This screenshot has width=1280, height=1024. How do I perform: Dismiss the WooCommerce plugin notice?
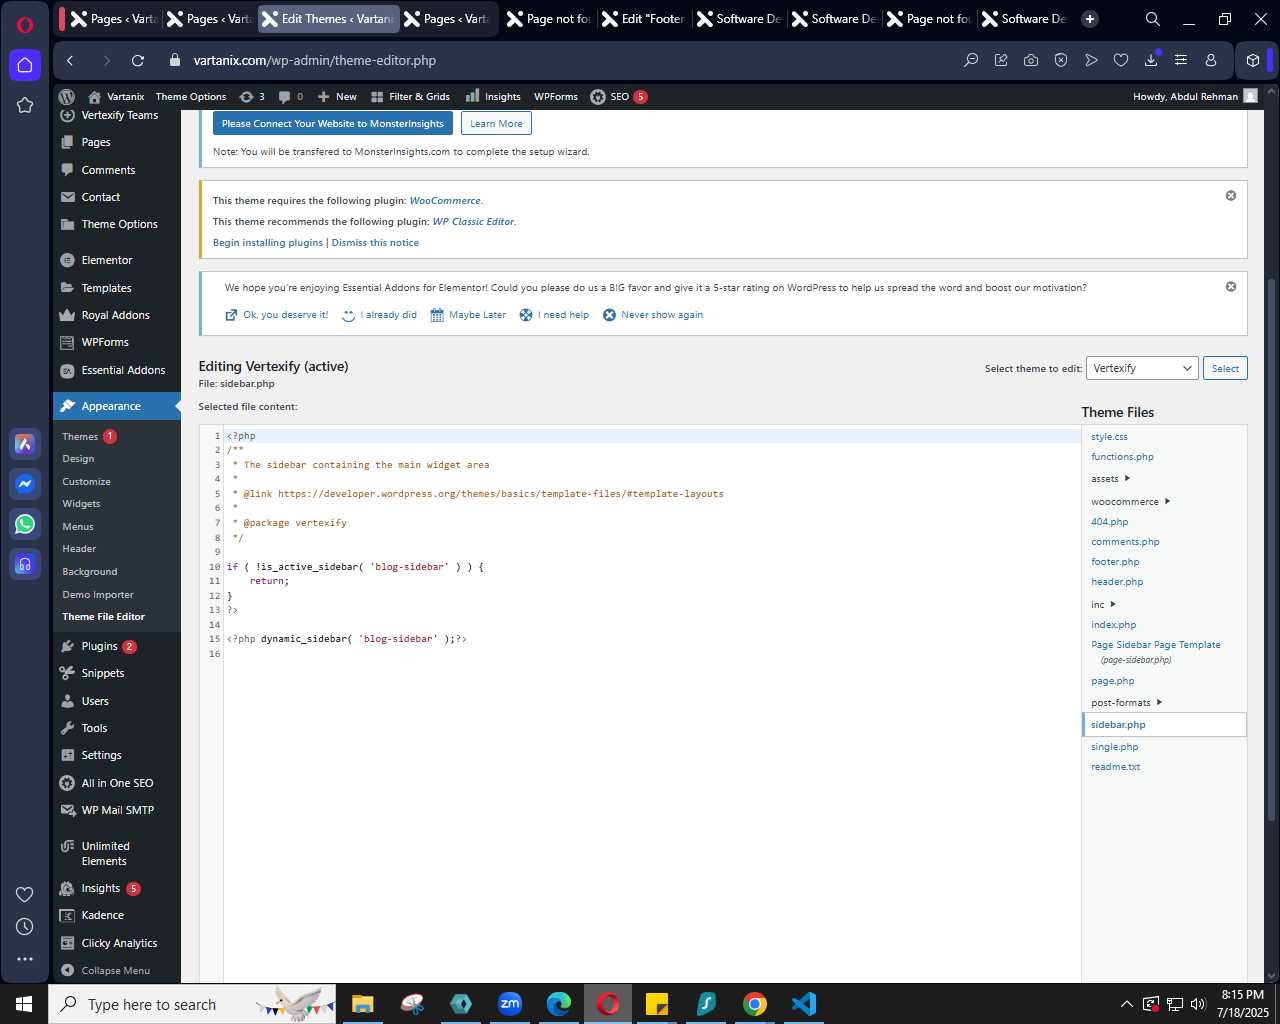pos(1231,196)
